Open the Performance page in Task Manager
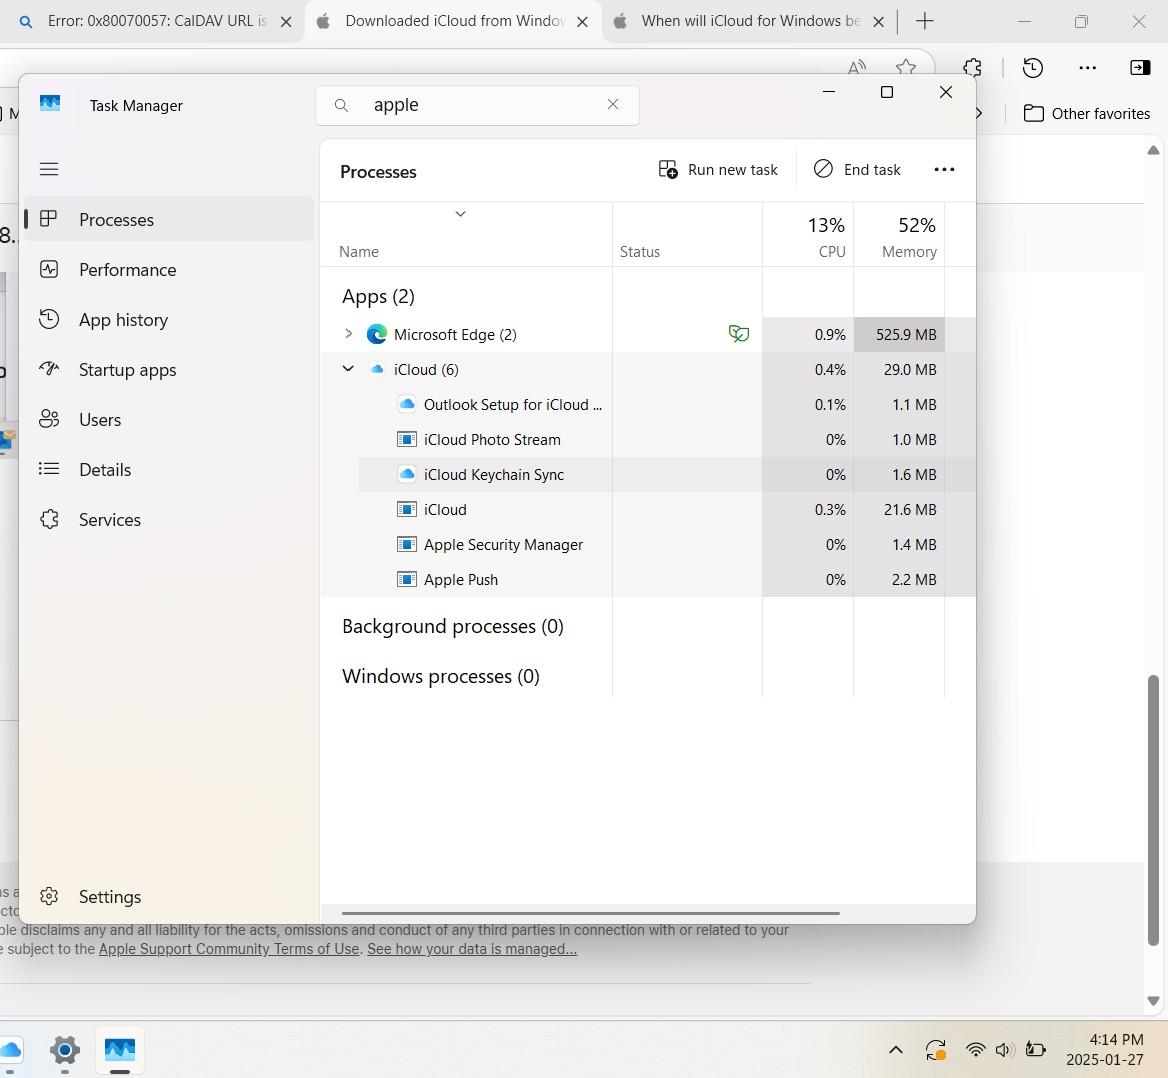 pyautogui.click(x=169, y=270)
